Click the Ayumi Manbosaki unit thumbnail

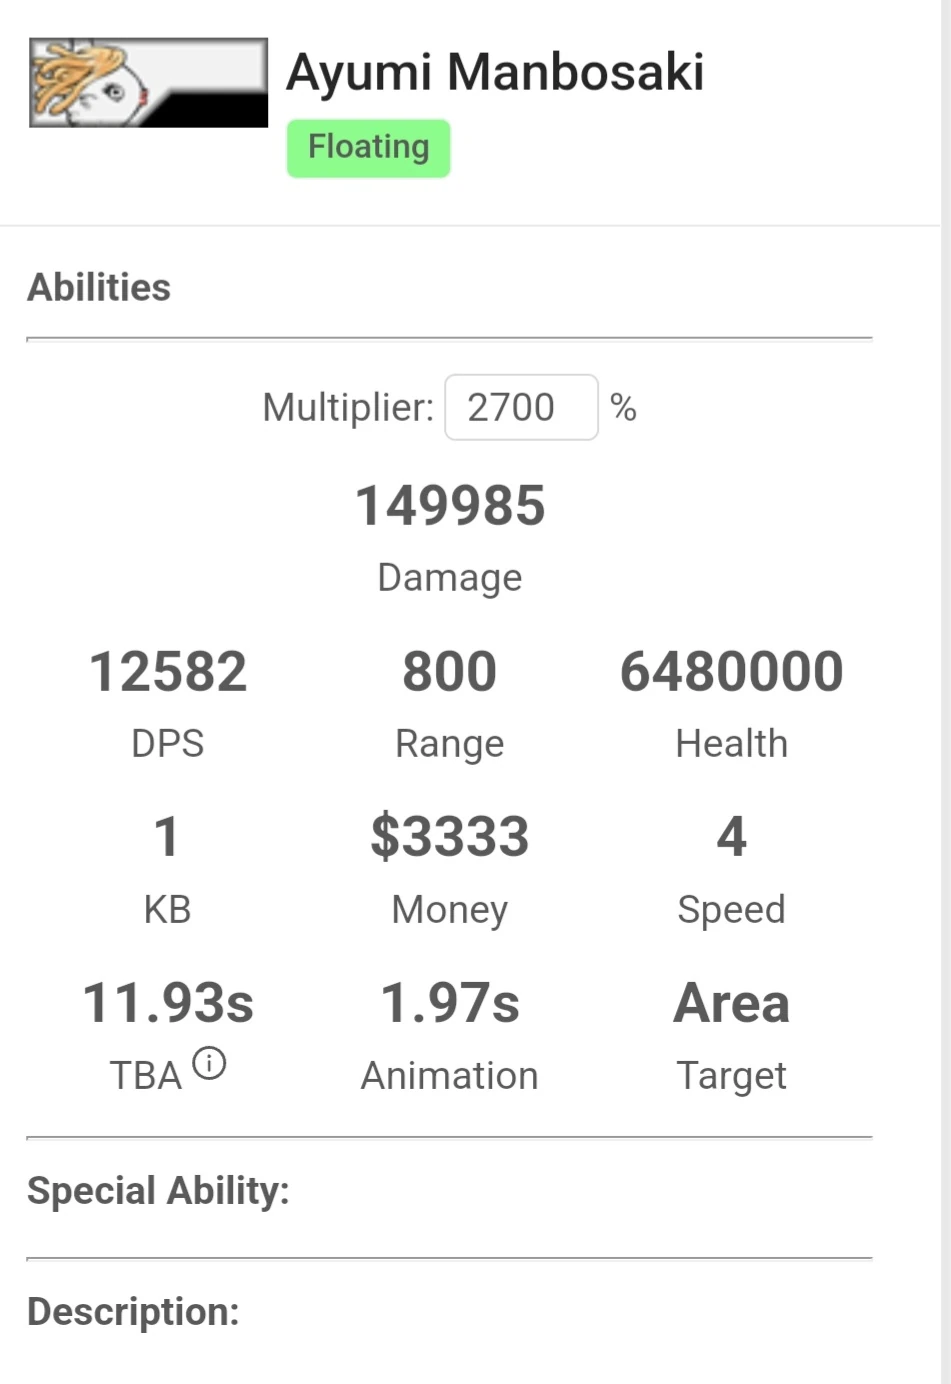coord(148,83)
